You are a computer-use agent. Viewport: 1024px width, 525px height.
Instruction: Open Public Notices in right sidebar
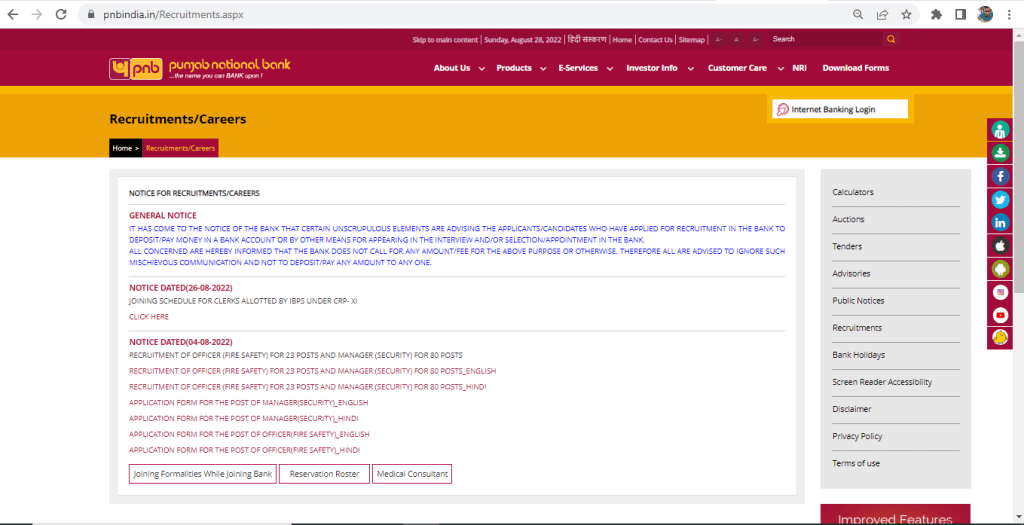click(x=858, y=300)
